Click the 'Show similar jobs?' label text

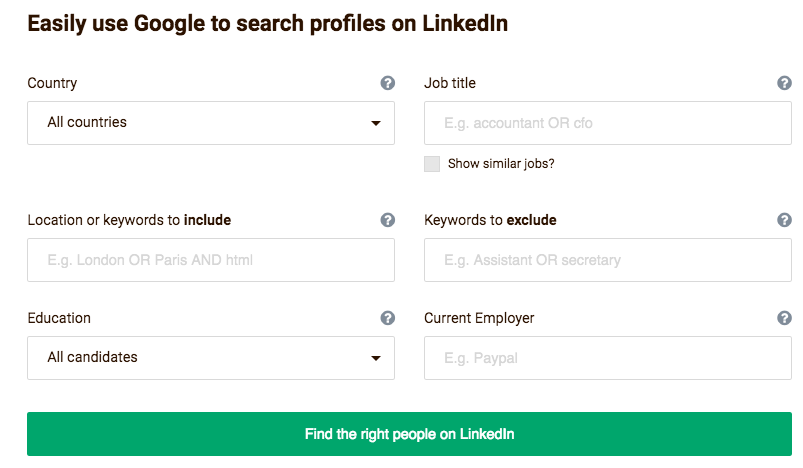click(x=501, y=164)
